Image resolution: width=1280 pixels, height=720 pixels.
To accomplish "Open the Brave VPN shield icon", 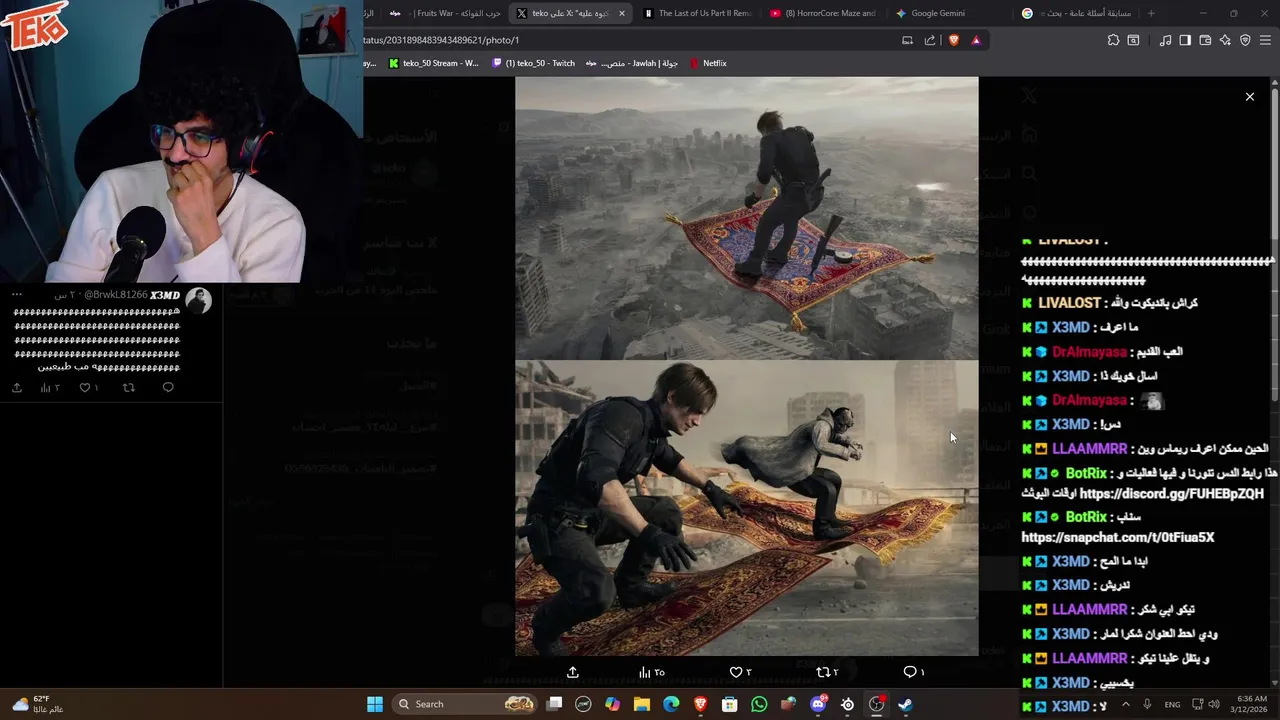I will [1245, 40].
